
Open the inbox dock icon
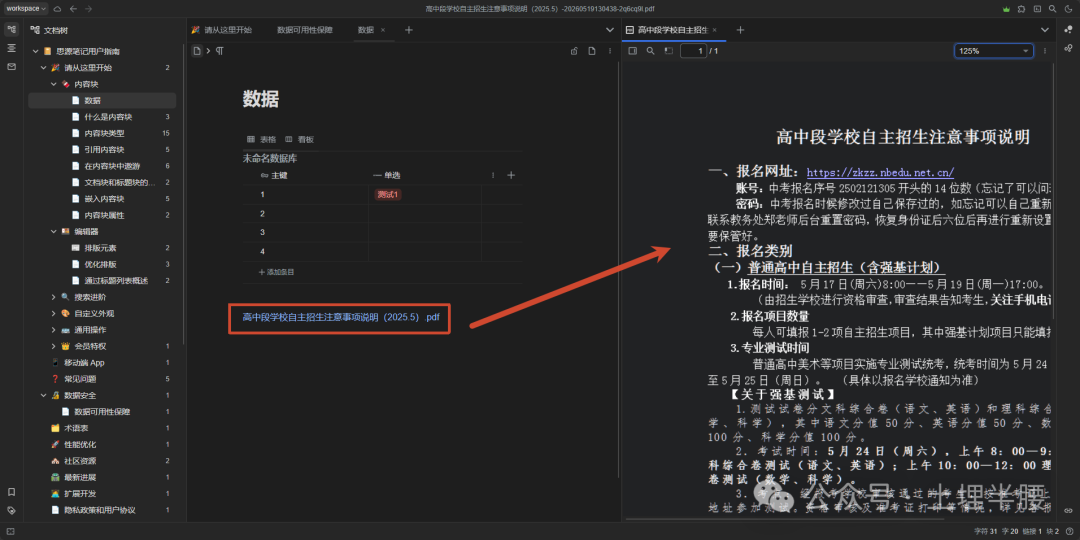11,66
